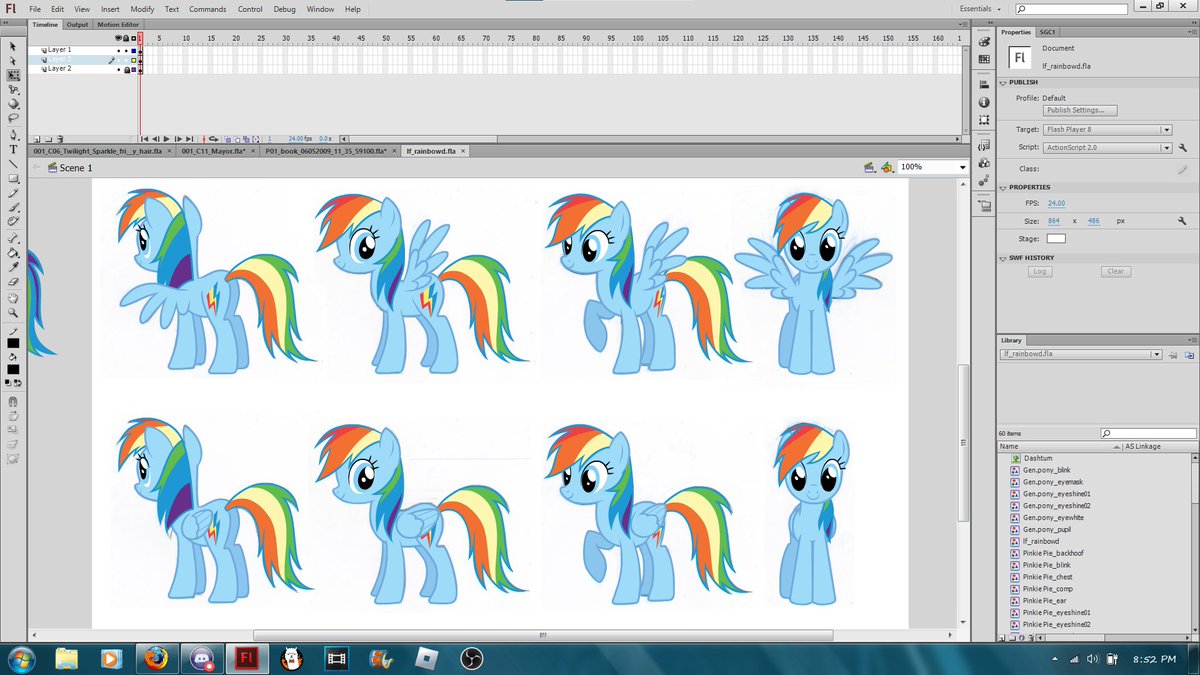Toggle timeline loop playback button
The height and width of the screenshot is (675, 1200).
(214, 139)
